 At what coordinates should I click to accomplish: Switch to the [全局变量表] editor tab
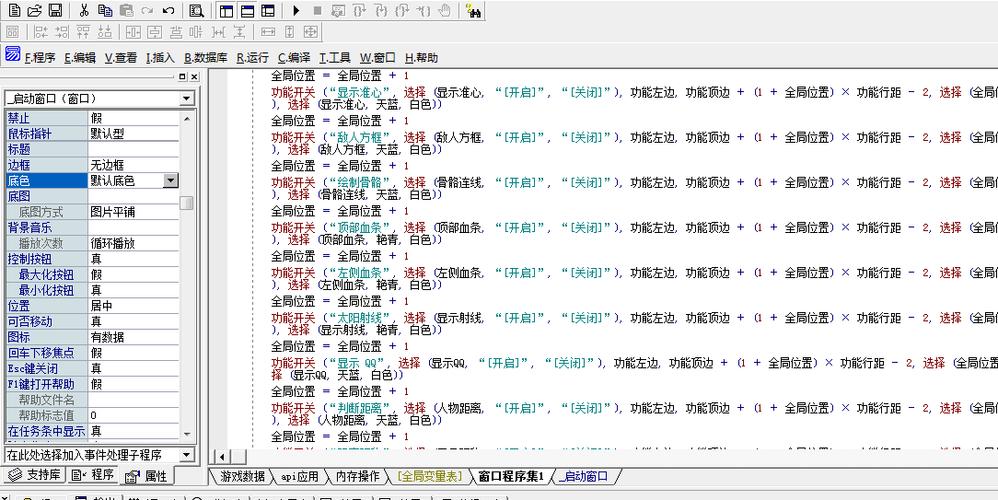click(x=430, y=476)
